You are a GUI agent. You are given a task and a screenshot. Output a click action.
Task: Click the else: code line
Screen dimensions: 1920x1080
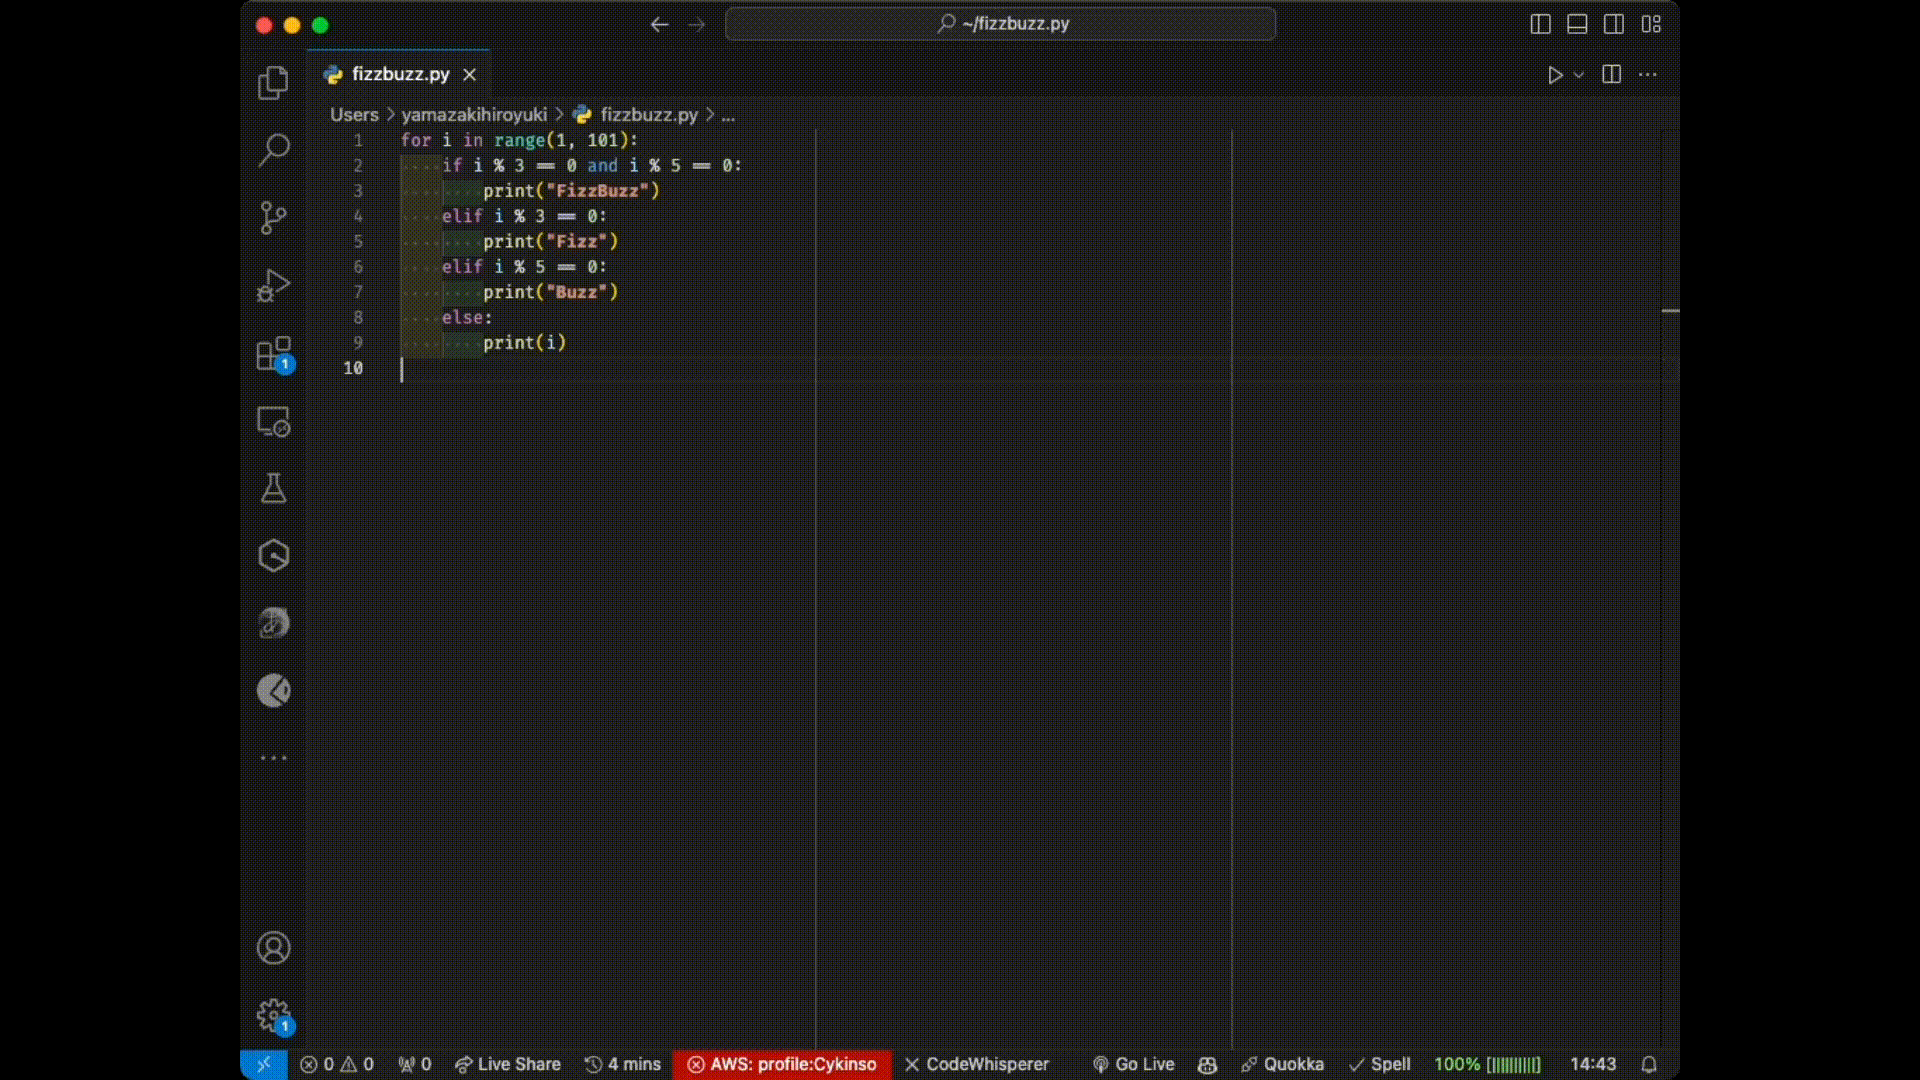(x=467, y=317)
